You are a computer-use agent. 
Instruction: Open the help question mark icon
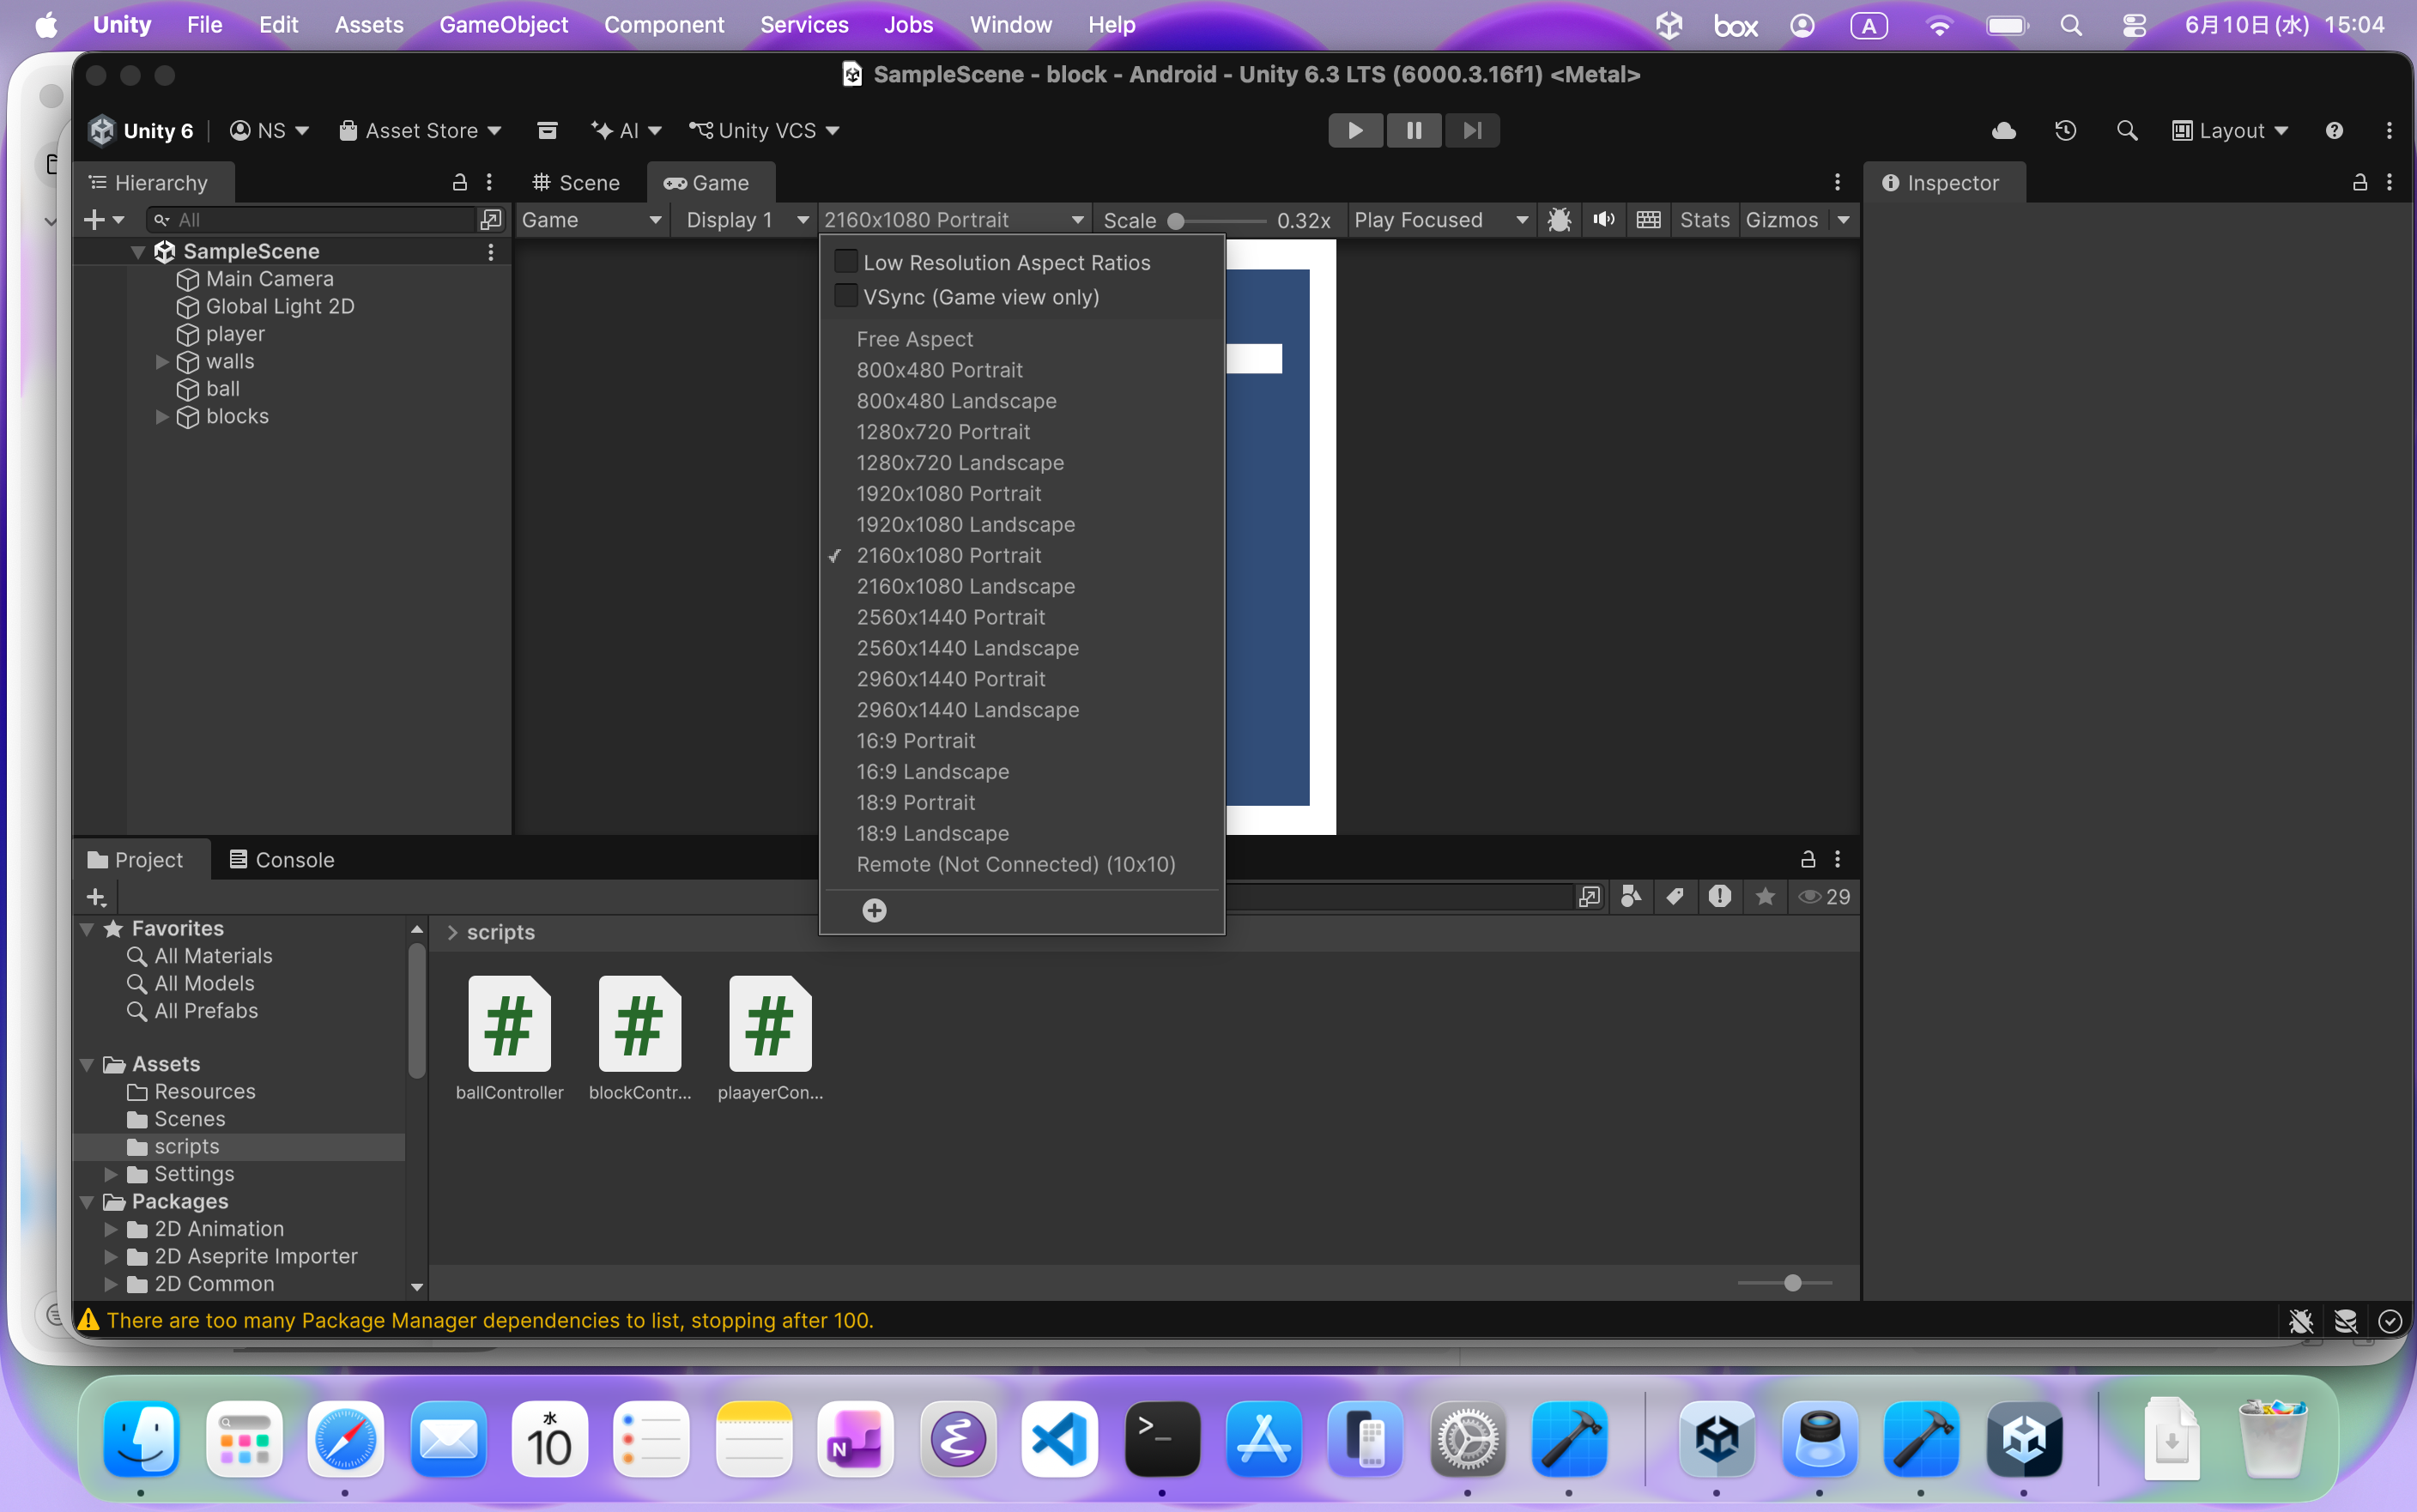click(2334, 131)
